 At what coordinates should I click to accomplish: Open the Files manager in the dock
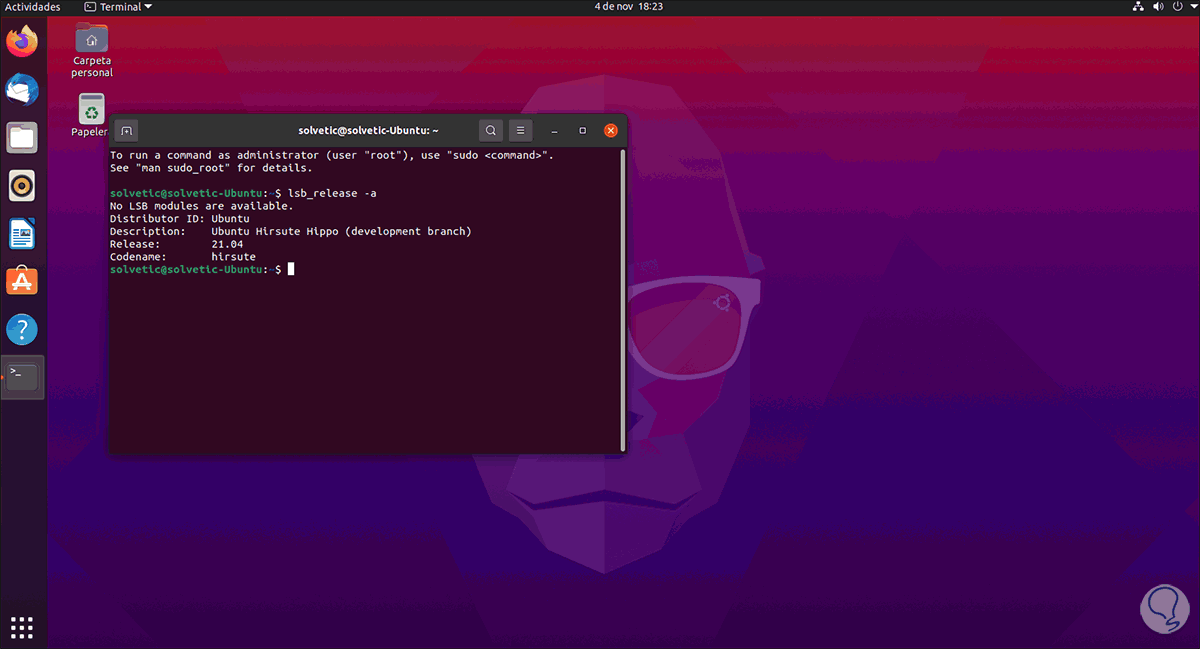pos(22,137)
